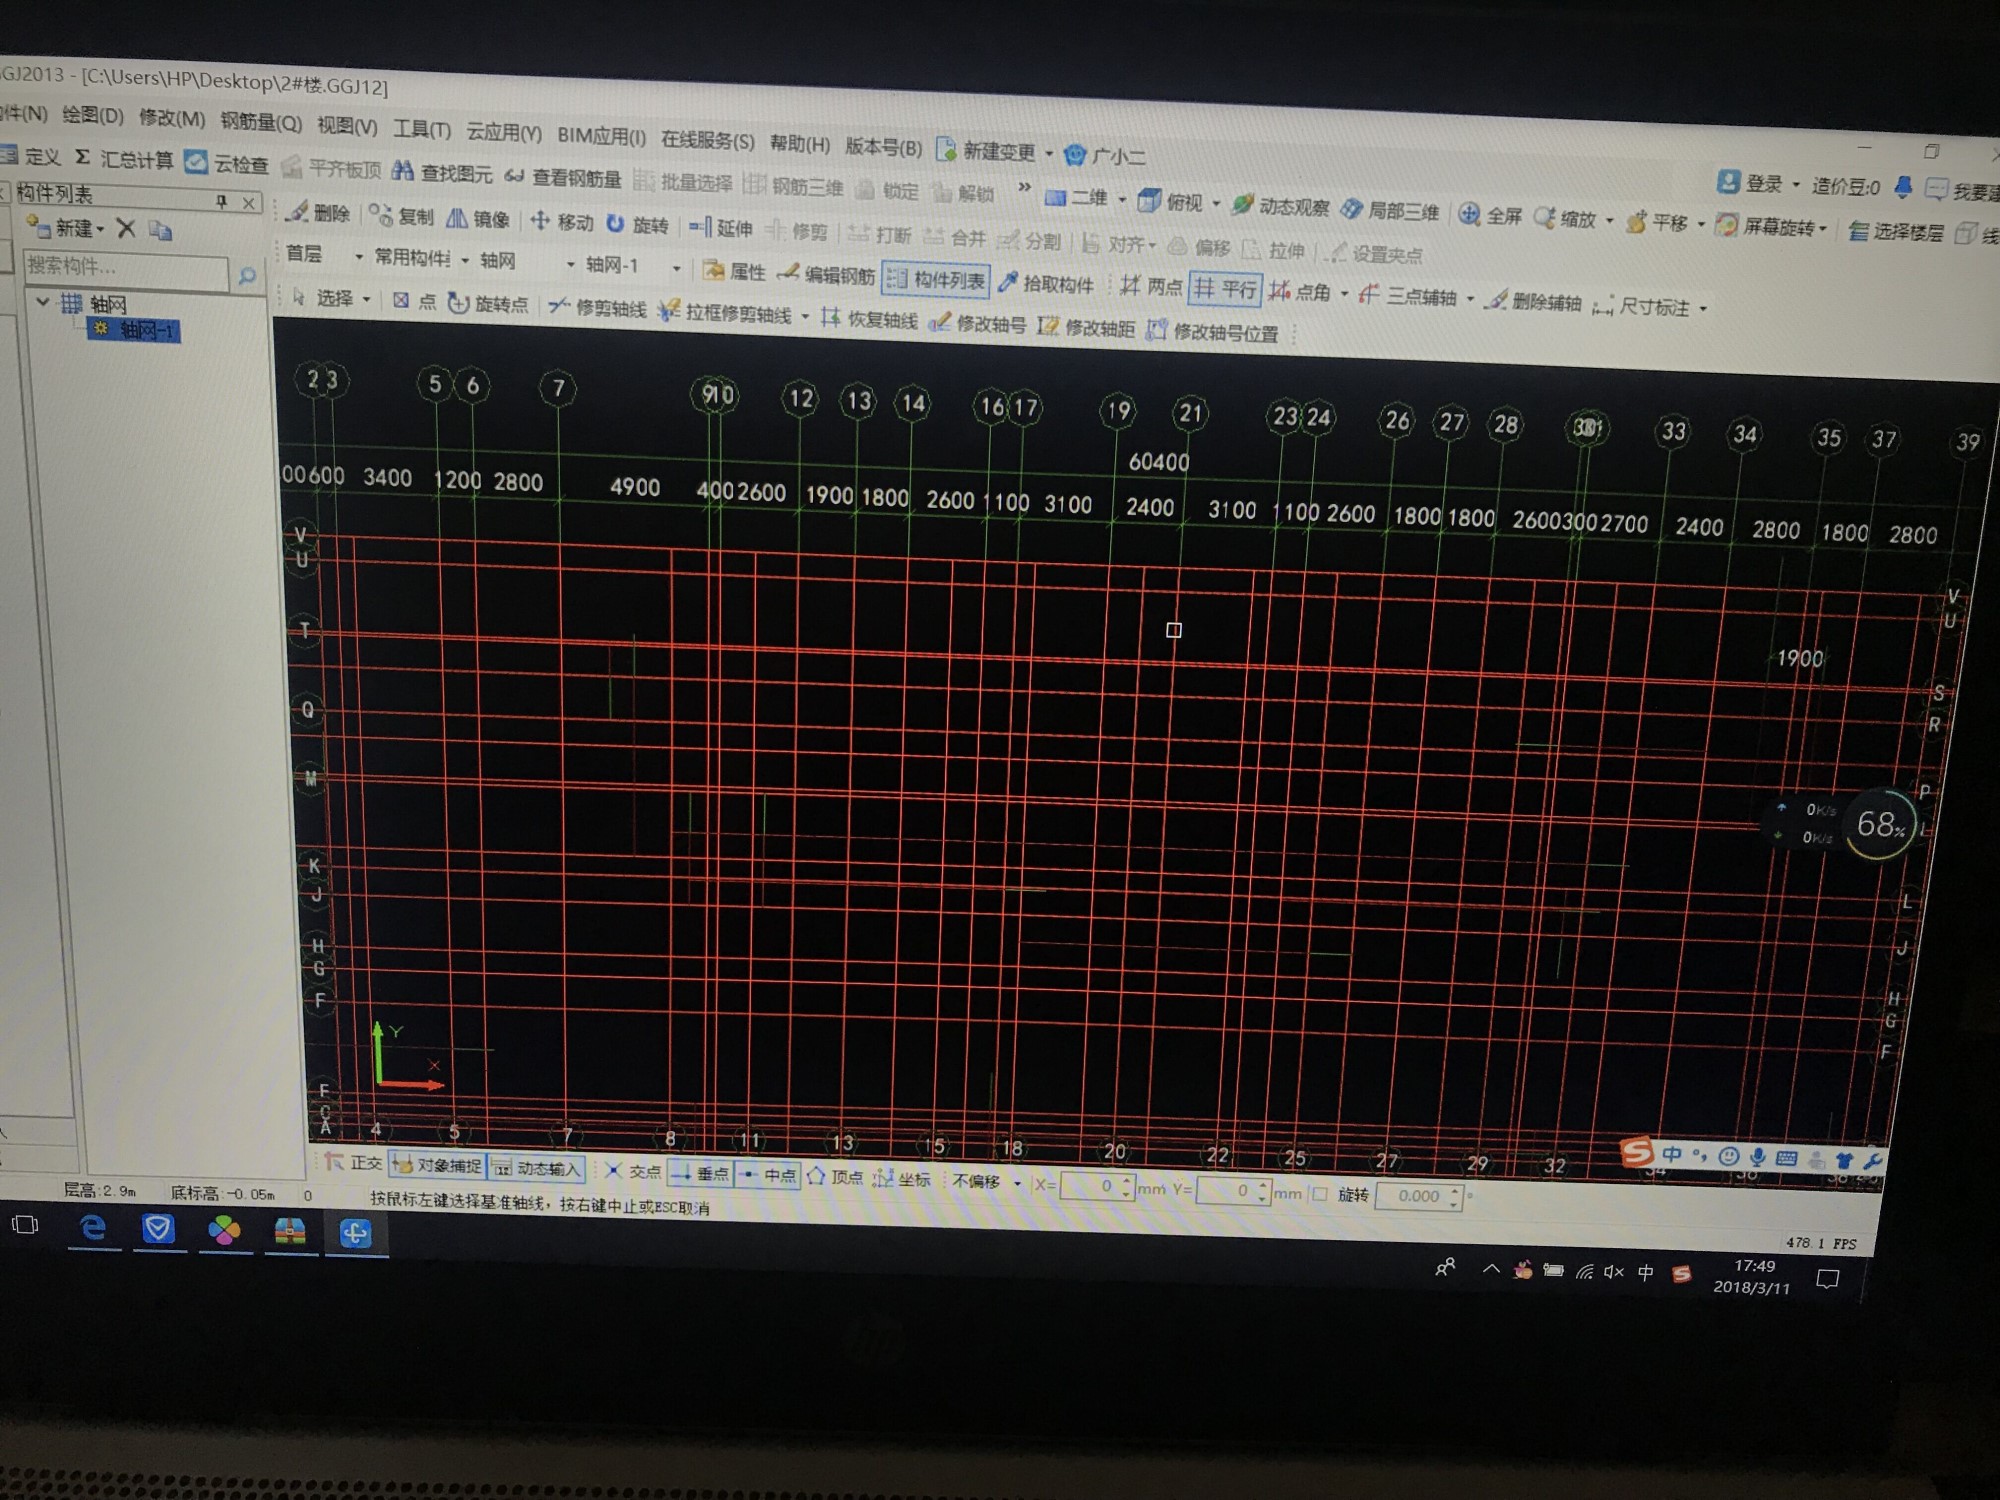Click 局部三维 partial 3D tool
This screenshot has width=2000, height=1500.
tap(1391, 210)
